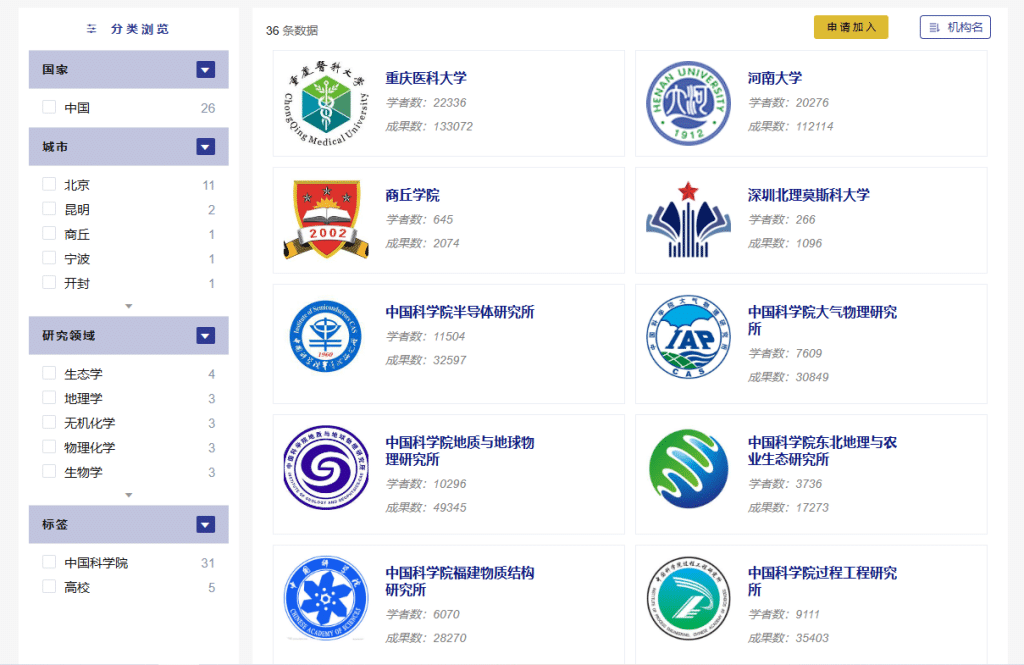Tick the 高校 tag checkbox
The image size is (1024, 665).
(x=49, y=587)
